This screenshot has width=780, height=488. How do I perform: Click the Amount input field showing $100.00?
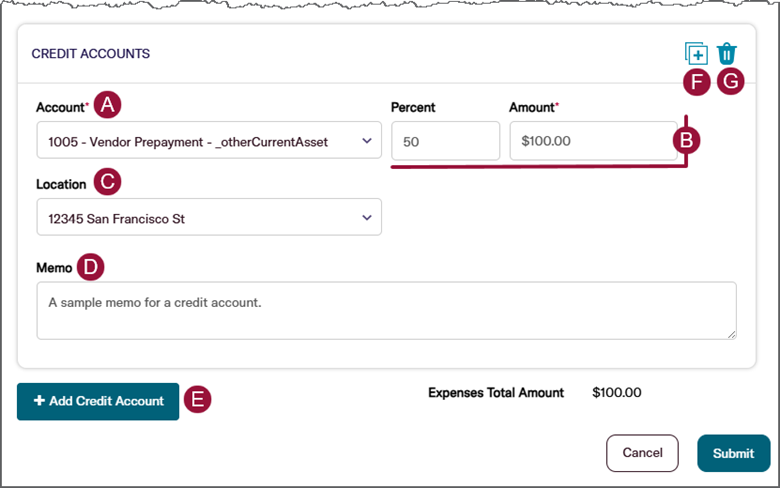tap(592, 141)
